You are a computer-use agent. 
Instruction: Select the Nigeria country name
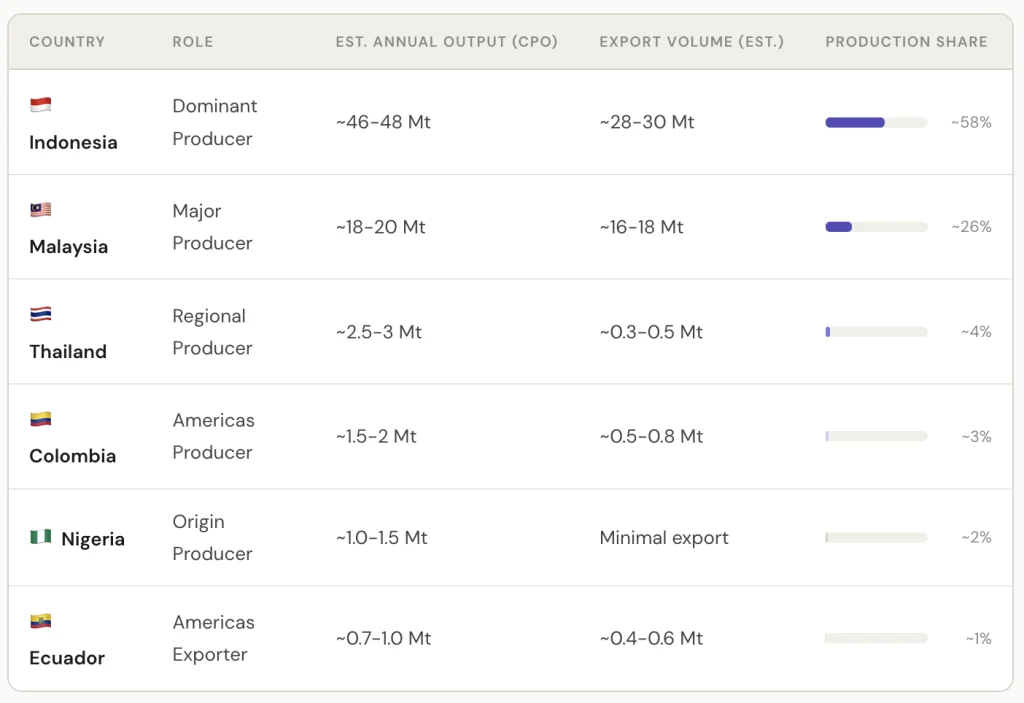[x=93, y=539]
